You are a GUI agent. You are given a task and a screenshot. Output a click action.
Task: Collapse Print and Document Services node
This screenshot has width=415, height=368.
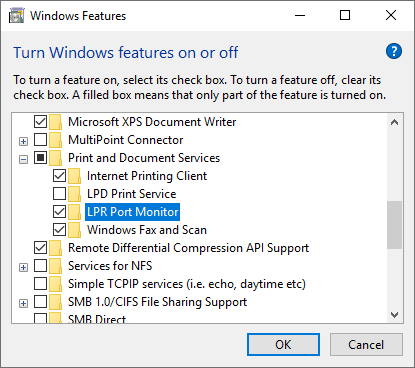click(x=23, y=160)
